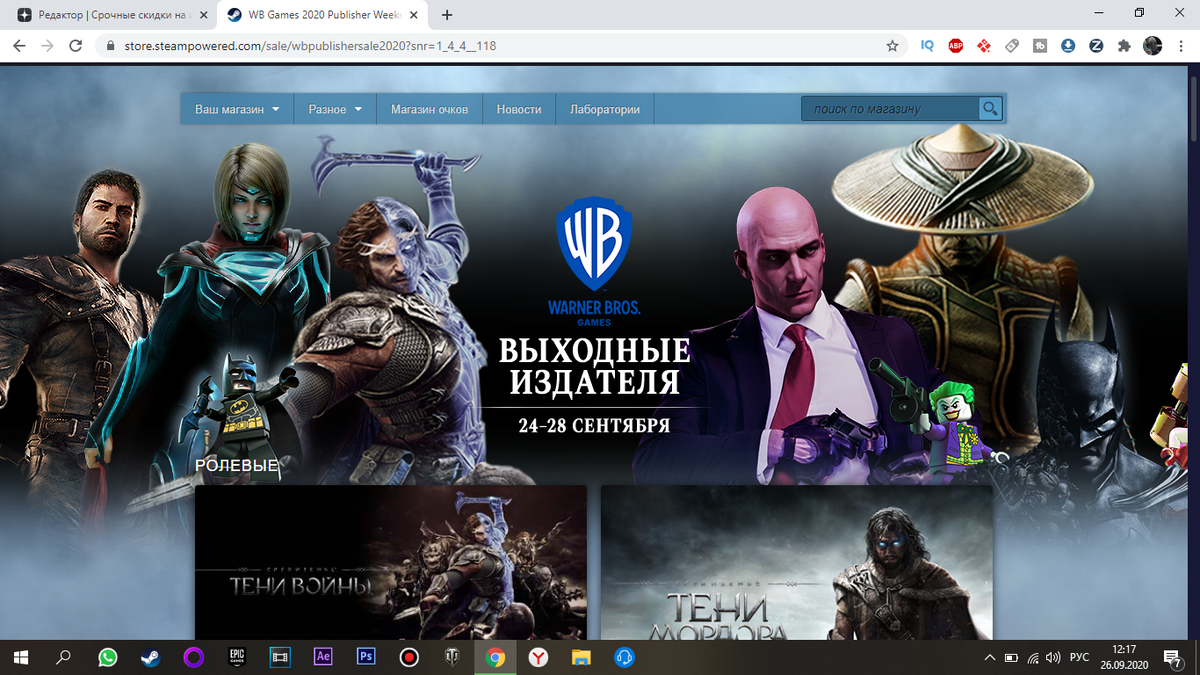Viewport: 1200px width, 675px height.
Task: Open Магазин очков menu item
Action: click(x=430, y=109)
